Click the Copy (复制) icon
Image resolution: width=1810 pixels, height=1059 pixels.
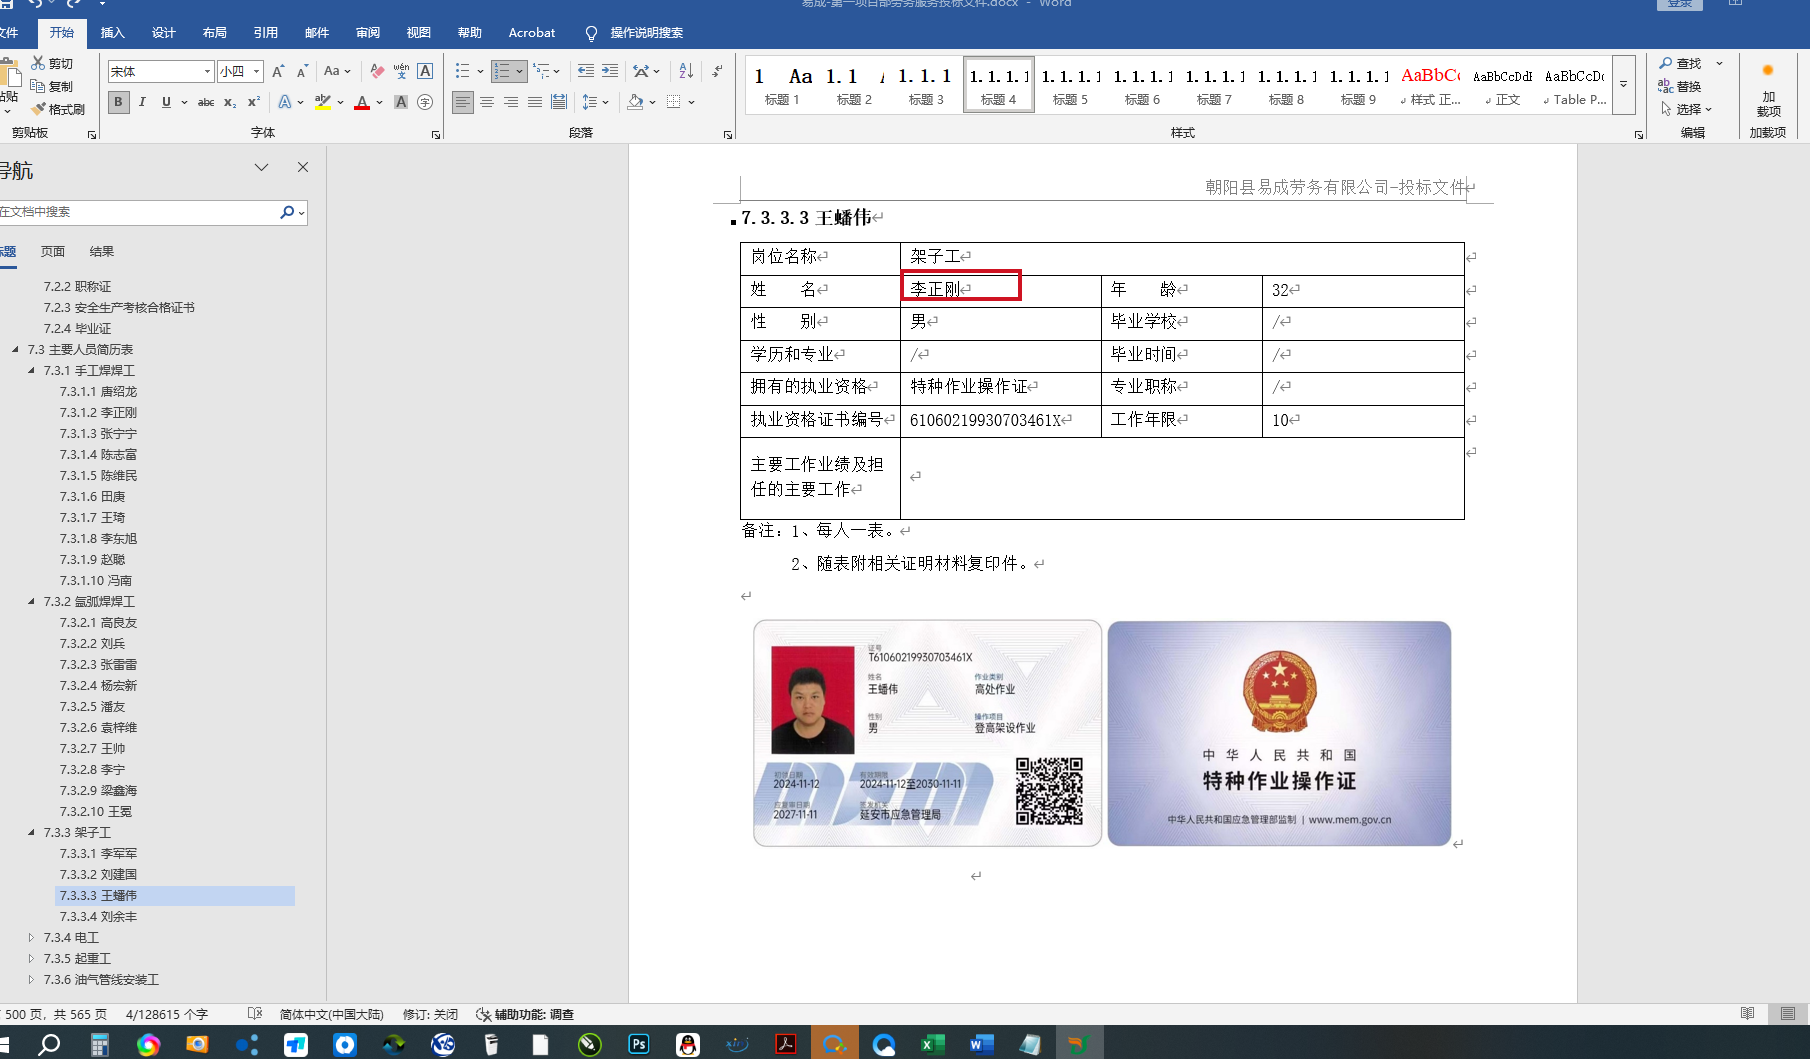point(38,86)
